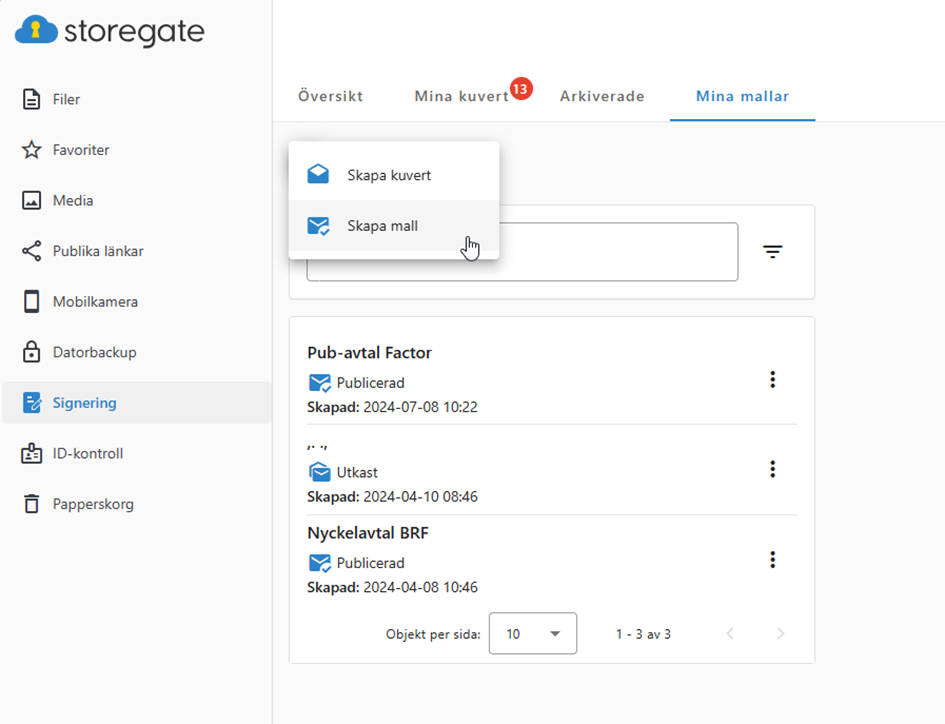945x724 pixels.
Task: Open Datorbackup in the sidebar
Action: 94,352
